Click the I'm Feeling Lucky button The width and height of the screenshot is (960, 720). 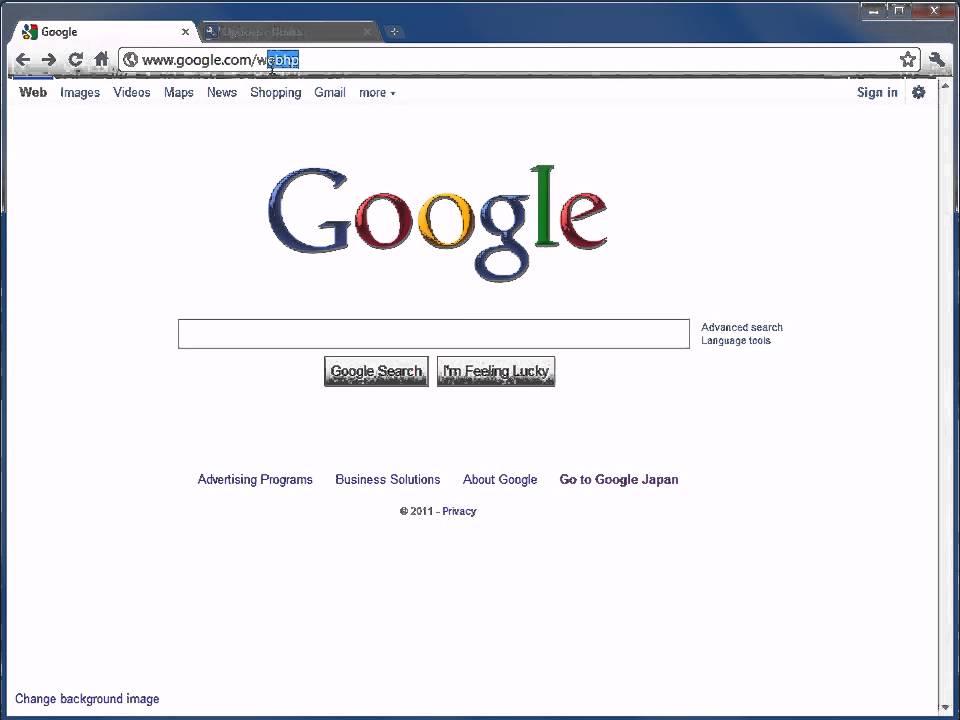pos(496,372)
